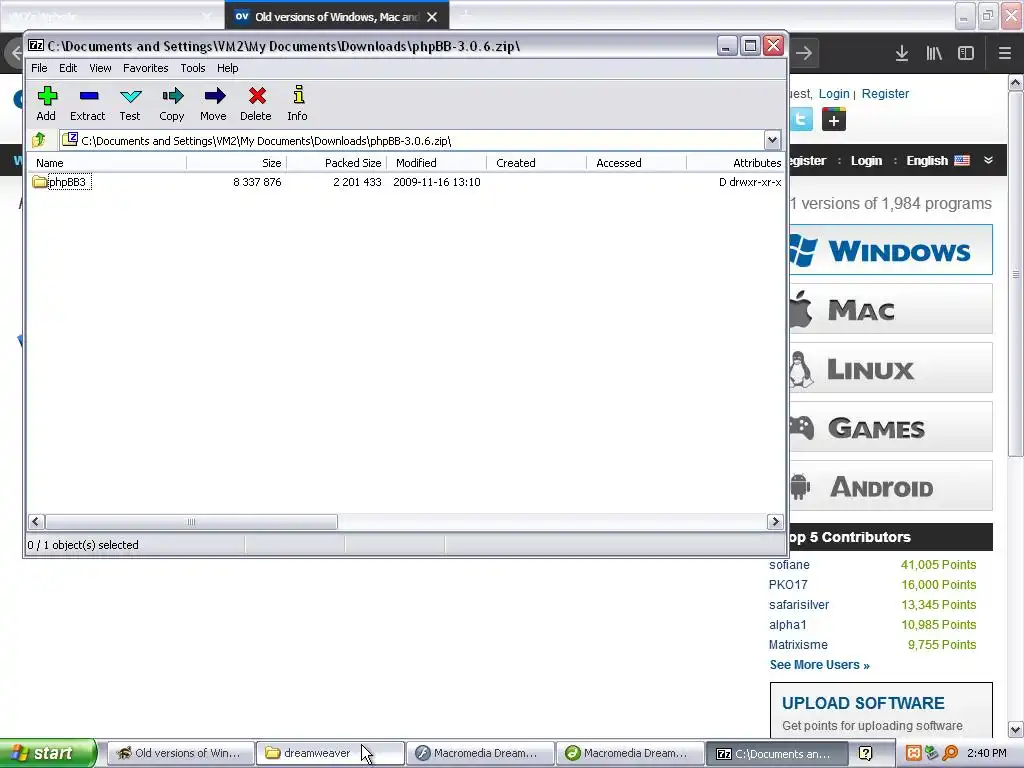
Task: Click webpage scrollbar down arrow
Action: tap(1016, 729)
